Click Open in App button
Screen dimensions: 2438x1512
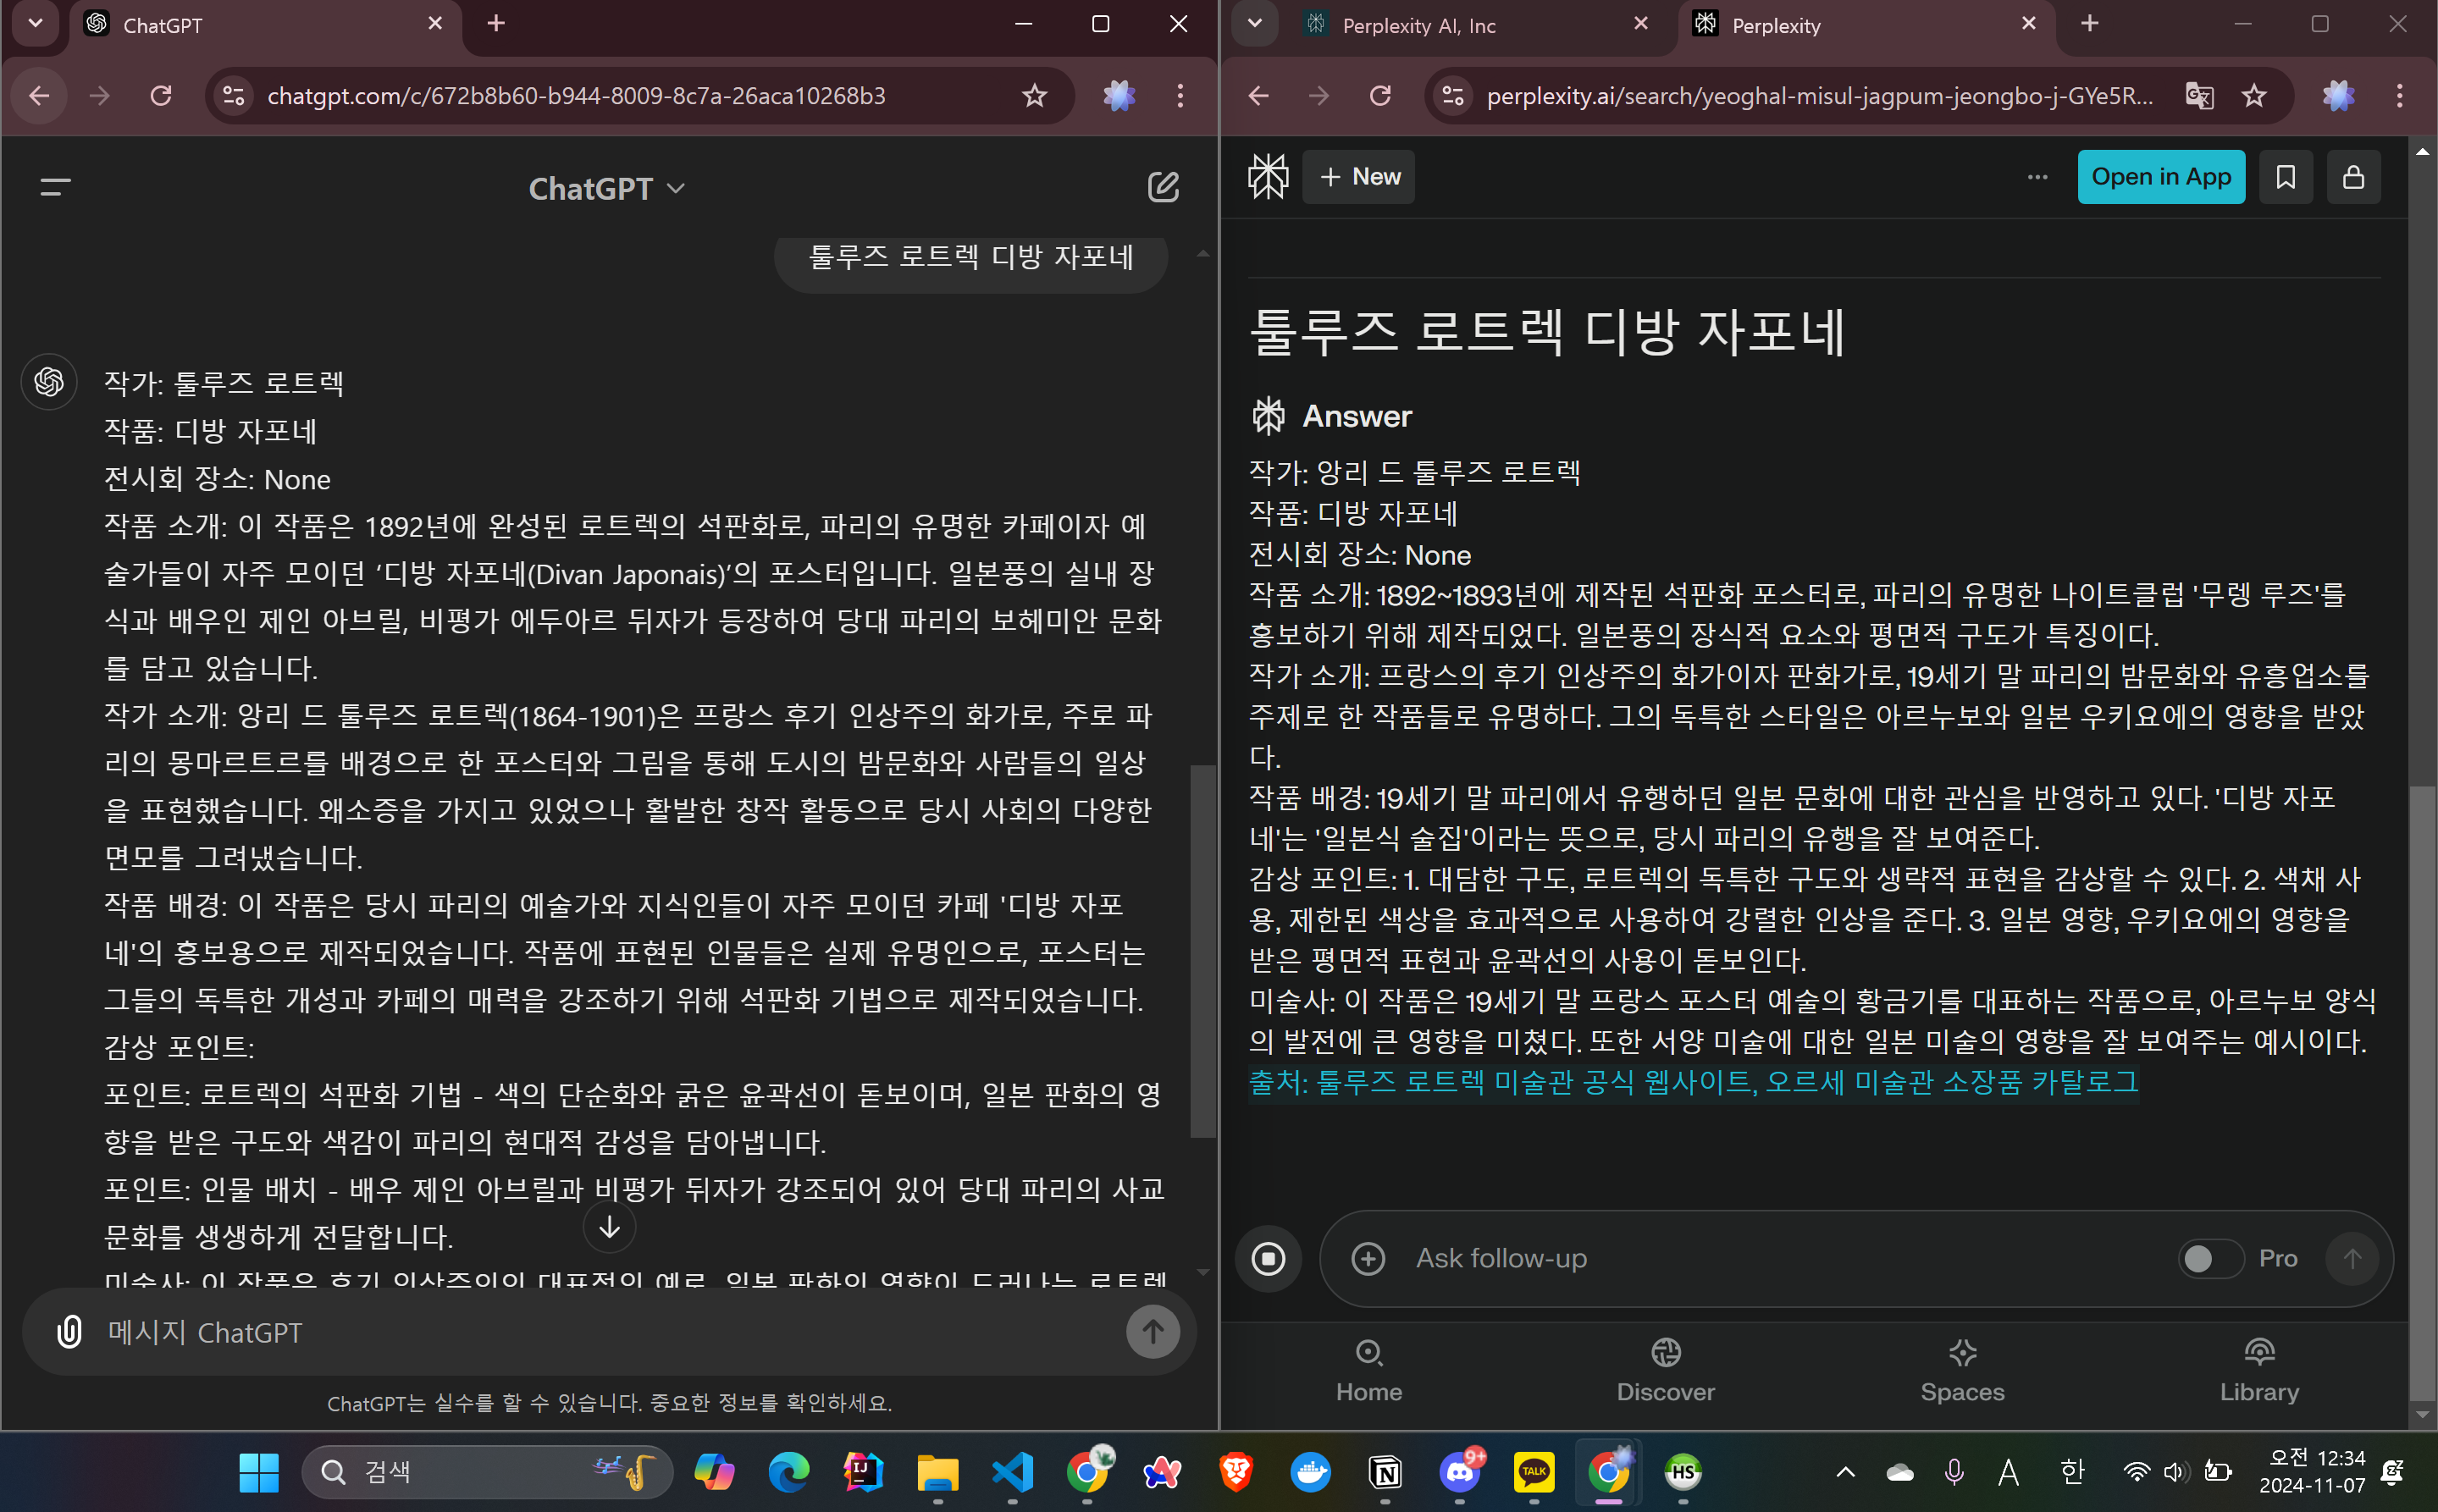[x=2160, y=177]
